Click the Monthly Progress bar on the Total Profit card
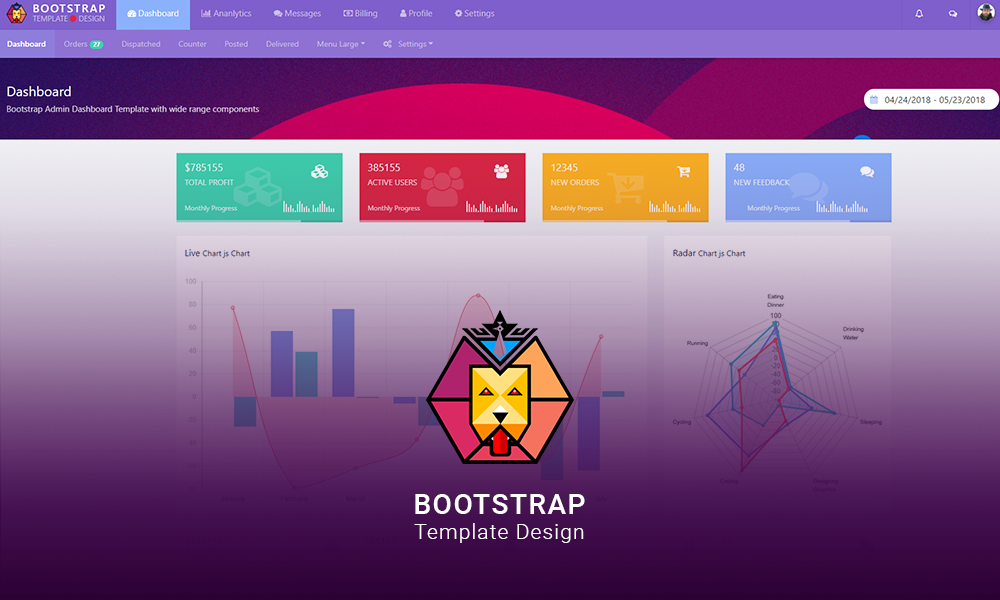1000x600 pixels. pyautogui.click(x=238, y=221)
